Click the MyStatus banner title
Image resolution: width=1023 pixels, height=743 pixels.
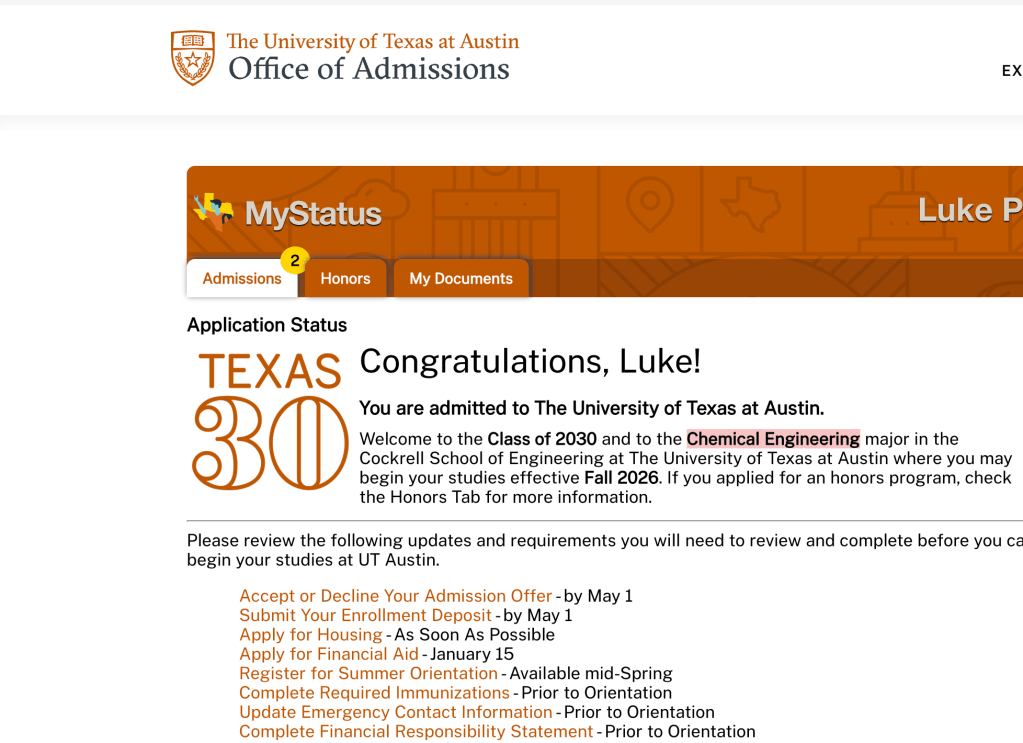(x=313, y=214)
